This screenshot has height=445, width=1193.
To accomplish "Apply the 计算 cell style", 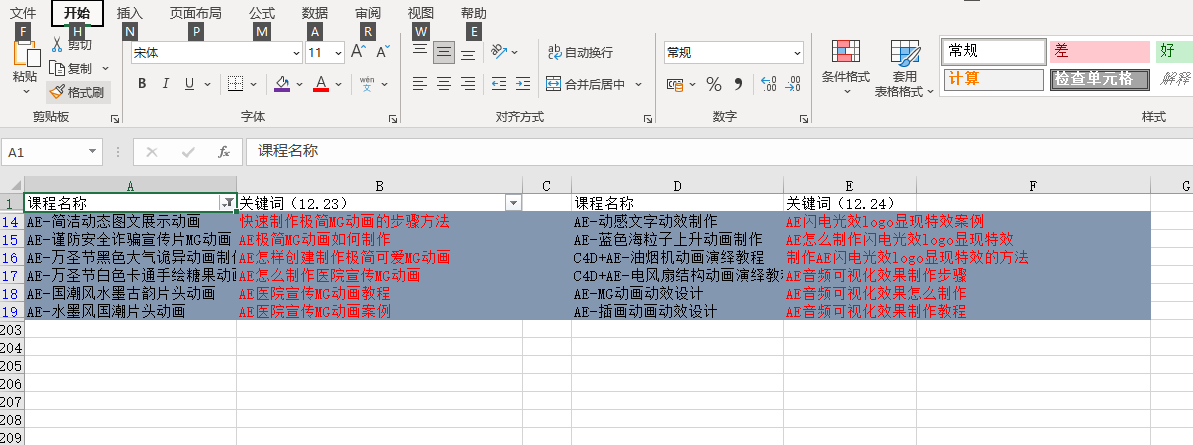I will 994,79.
